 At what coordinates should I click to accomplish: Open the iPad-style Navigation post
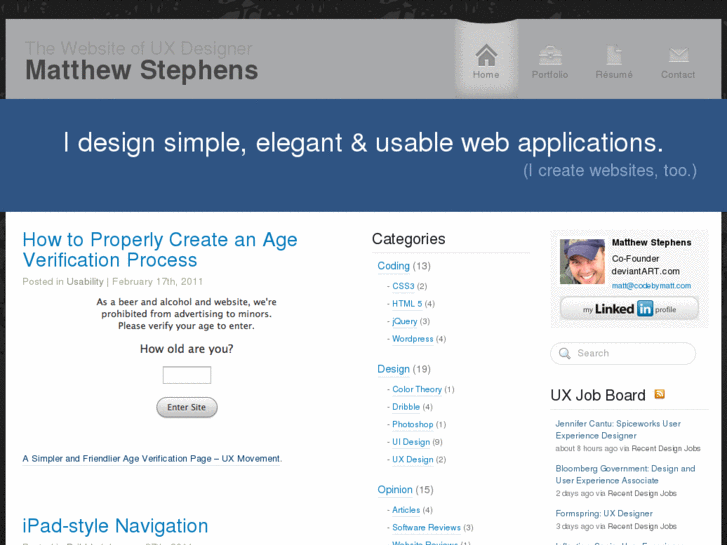115,526
